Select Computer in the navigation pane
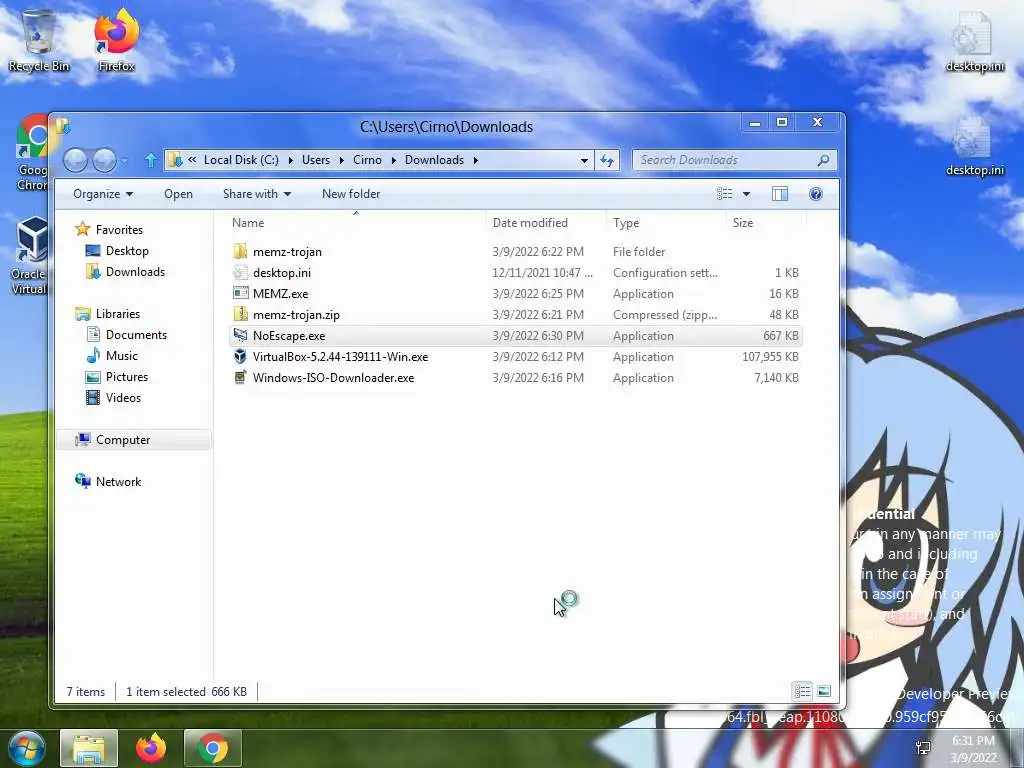 pyautogui.click(x=134, y=440)
